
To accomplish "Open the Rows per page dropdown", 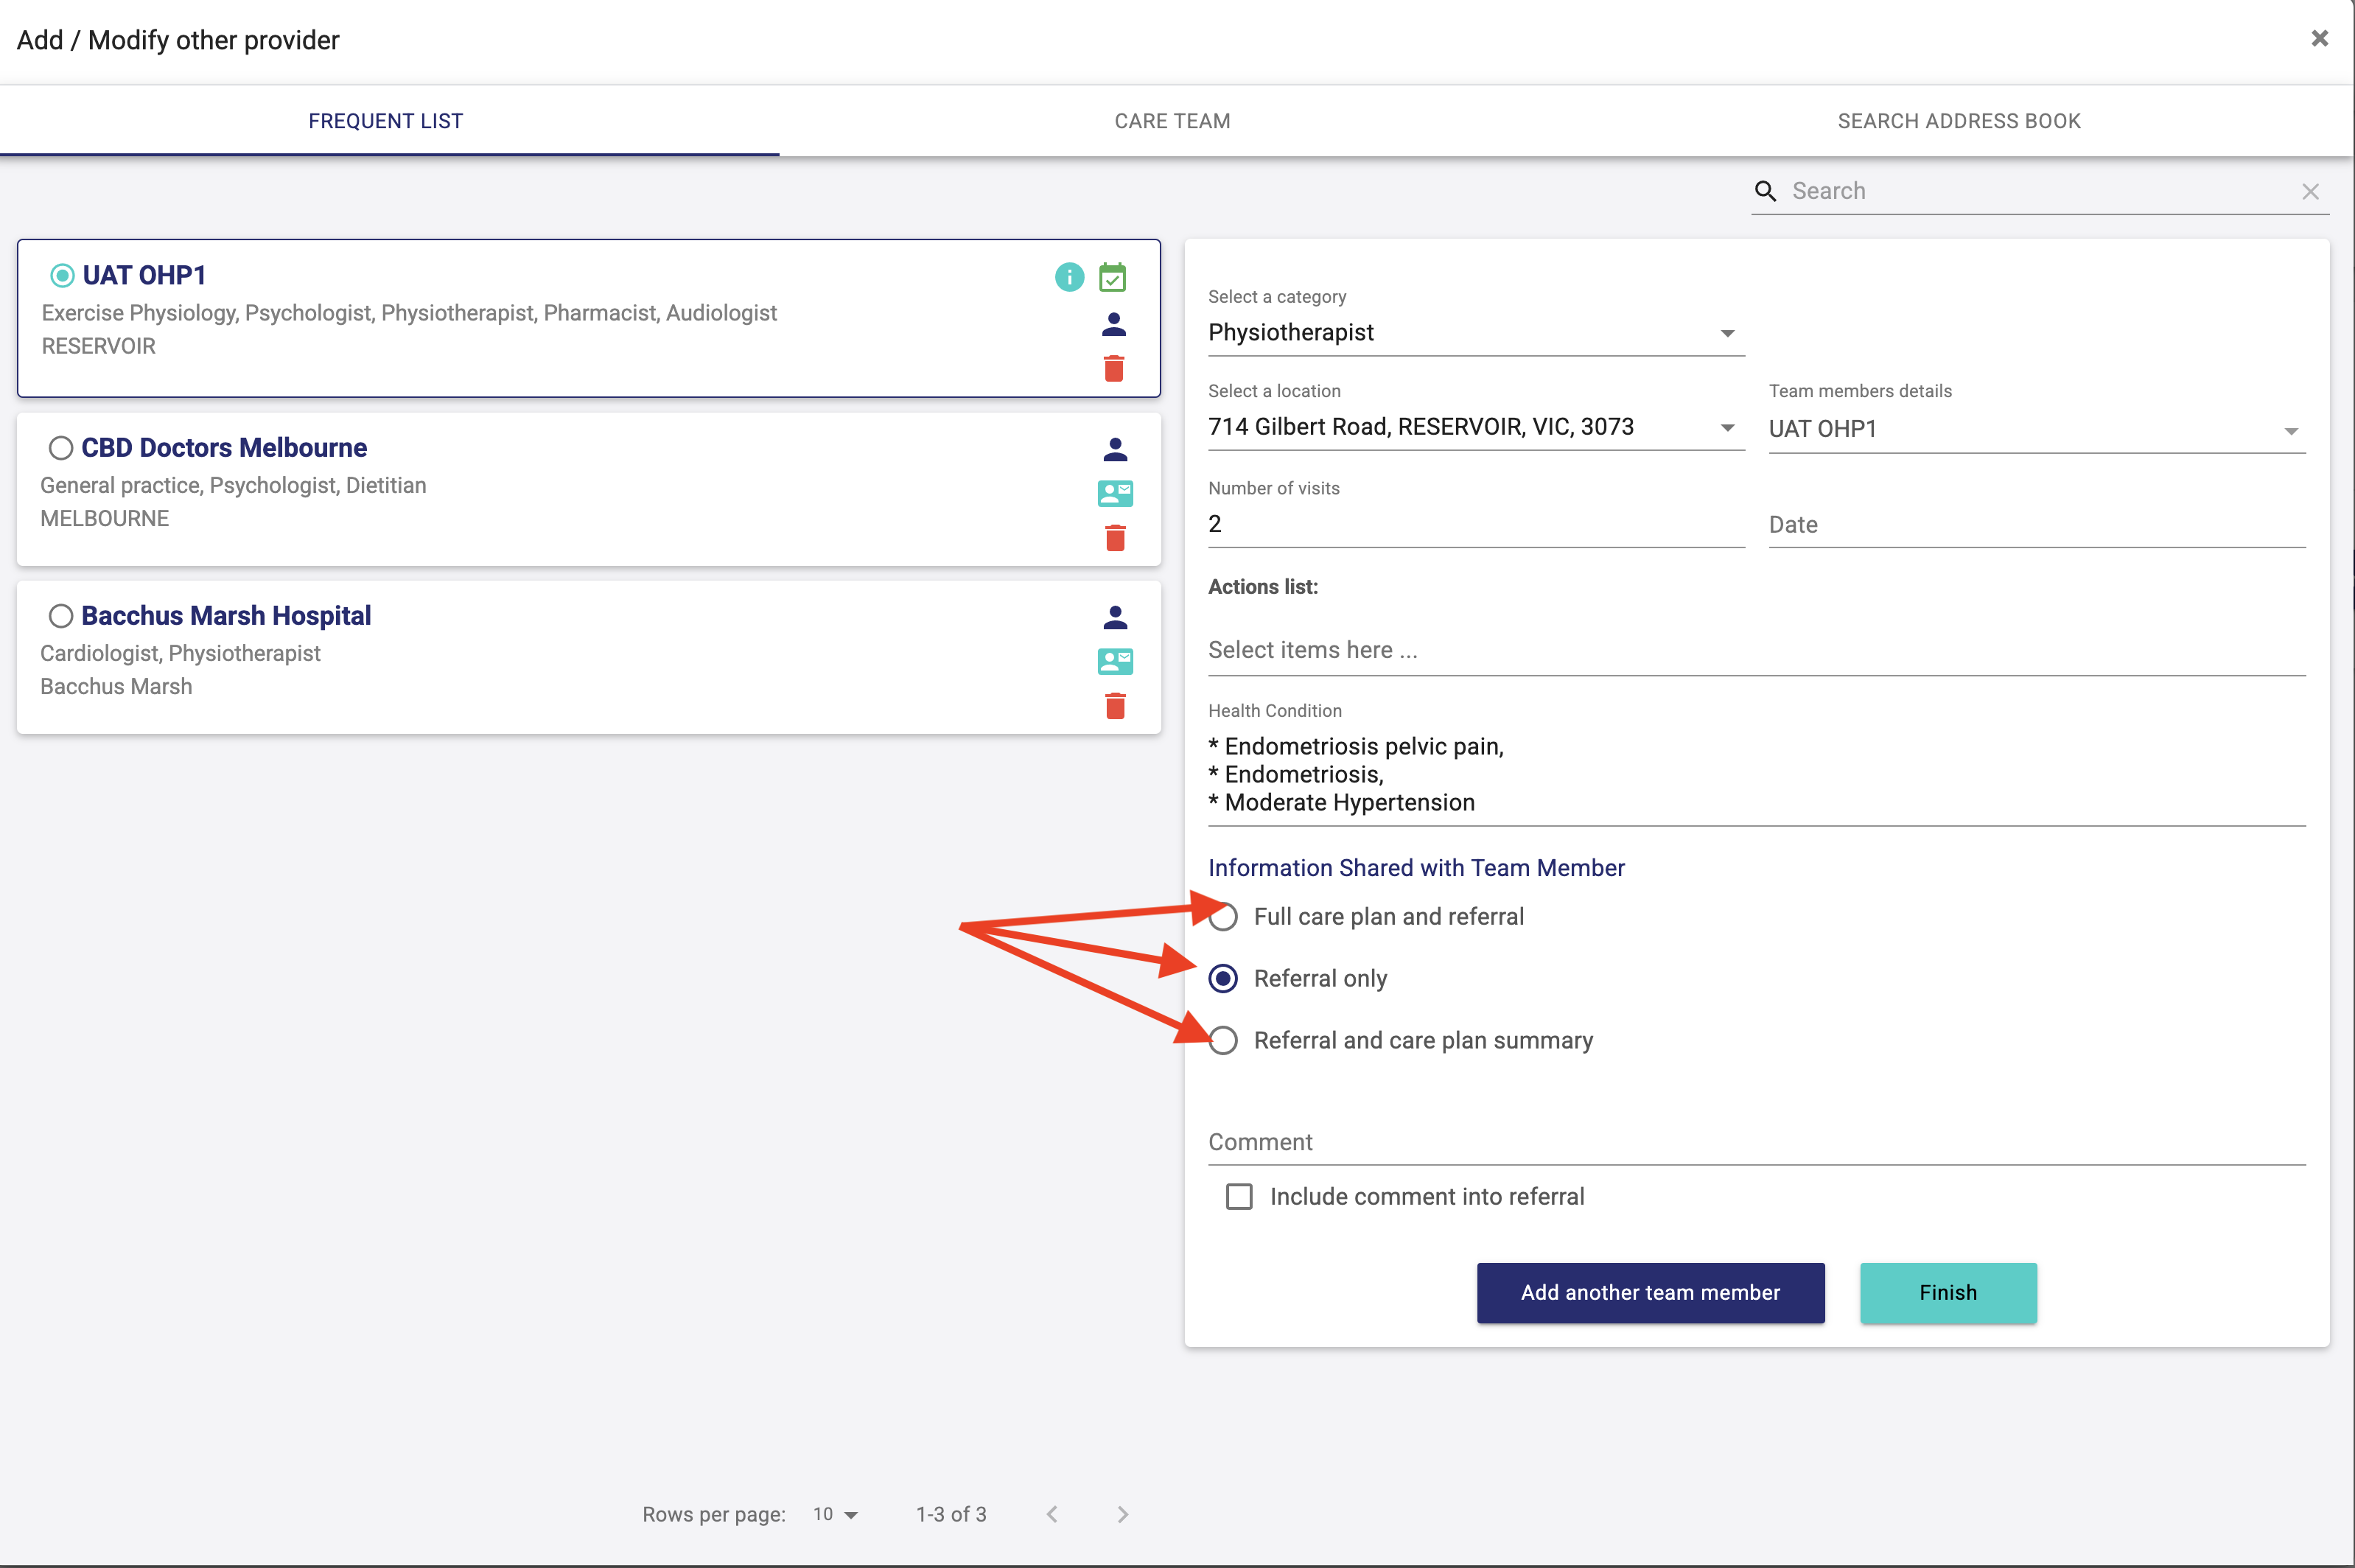I will point(836,1514).
